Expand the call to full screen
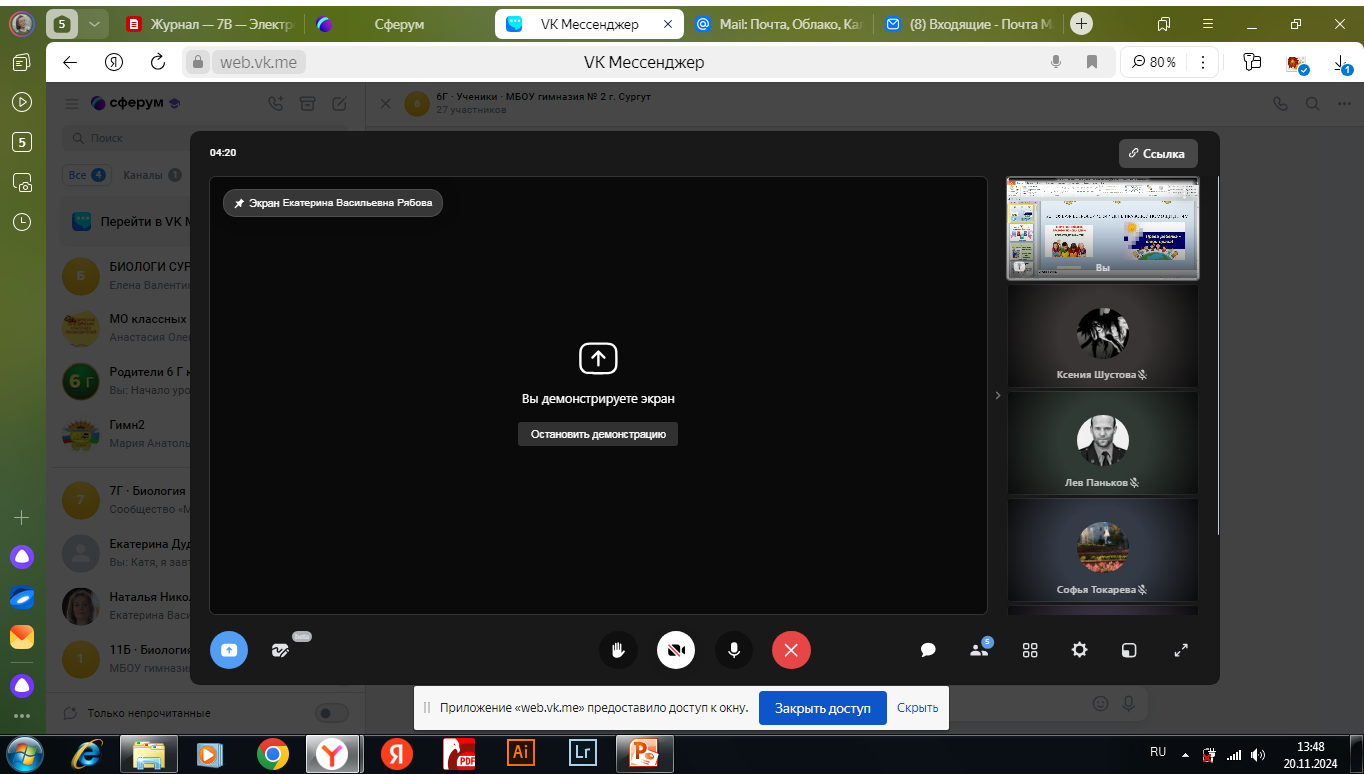 pos(1180,650)
